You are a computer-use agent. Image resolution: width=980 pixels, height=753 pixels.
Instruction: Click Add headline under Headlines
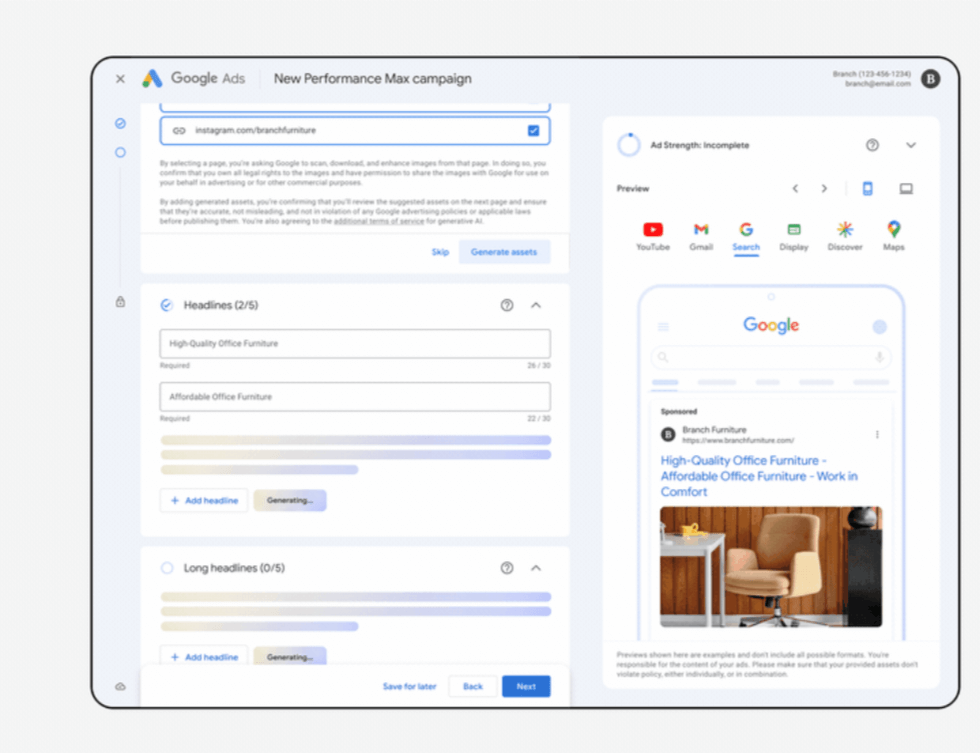[x=204, y=501]
